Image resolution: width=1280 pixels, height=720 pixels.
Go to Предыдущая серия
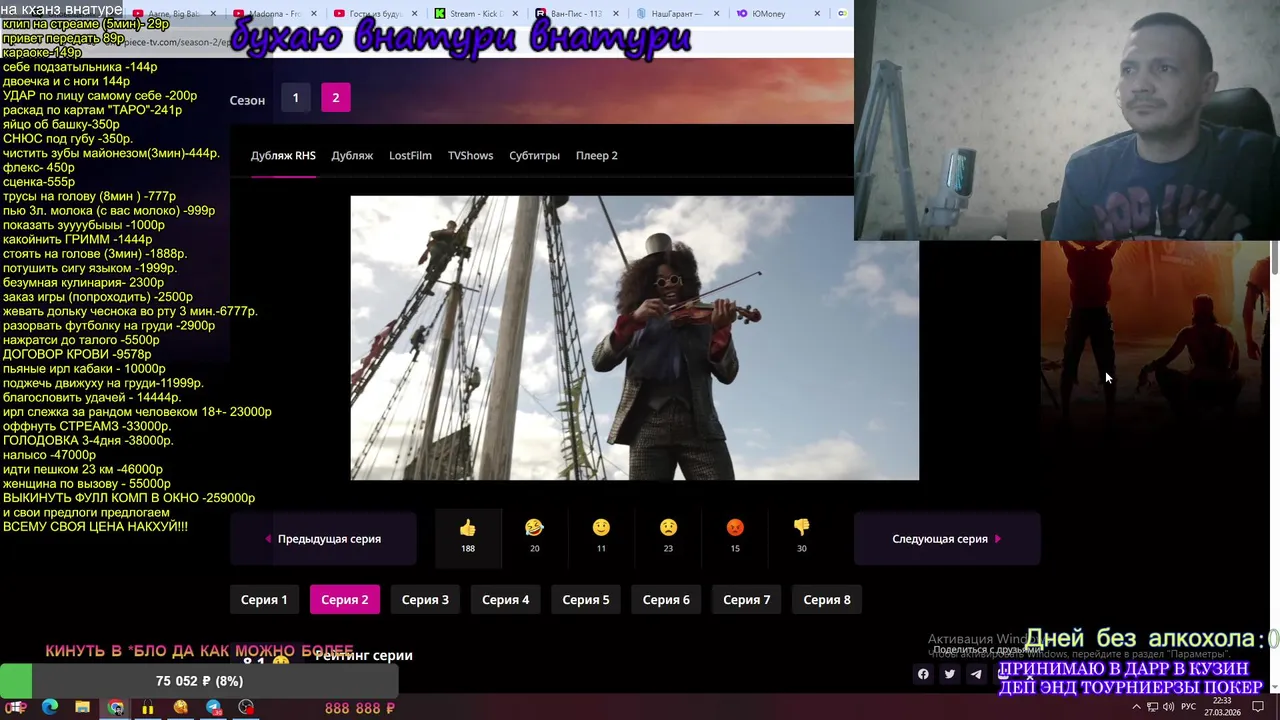[323, 539]
